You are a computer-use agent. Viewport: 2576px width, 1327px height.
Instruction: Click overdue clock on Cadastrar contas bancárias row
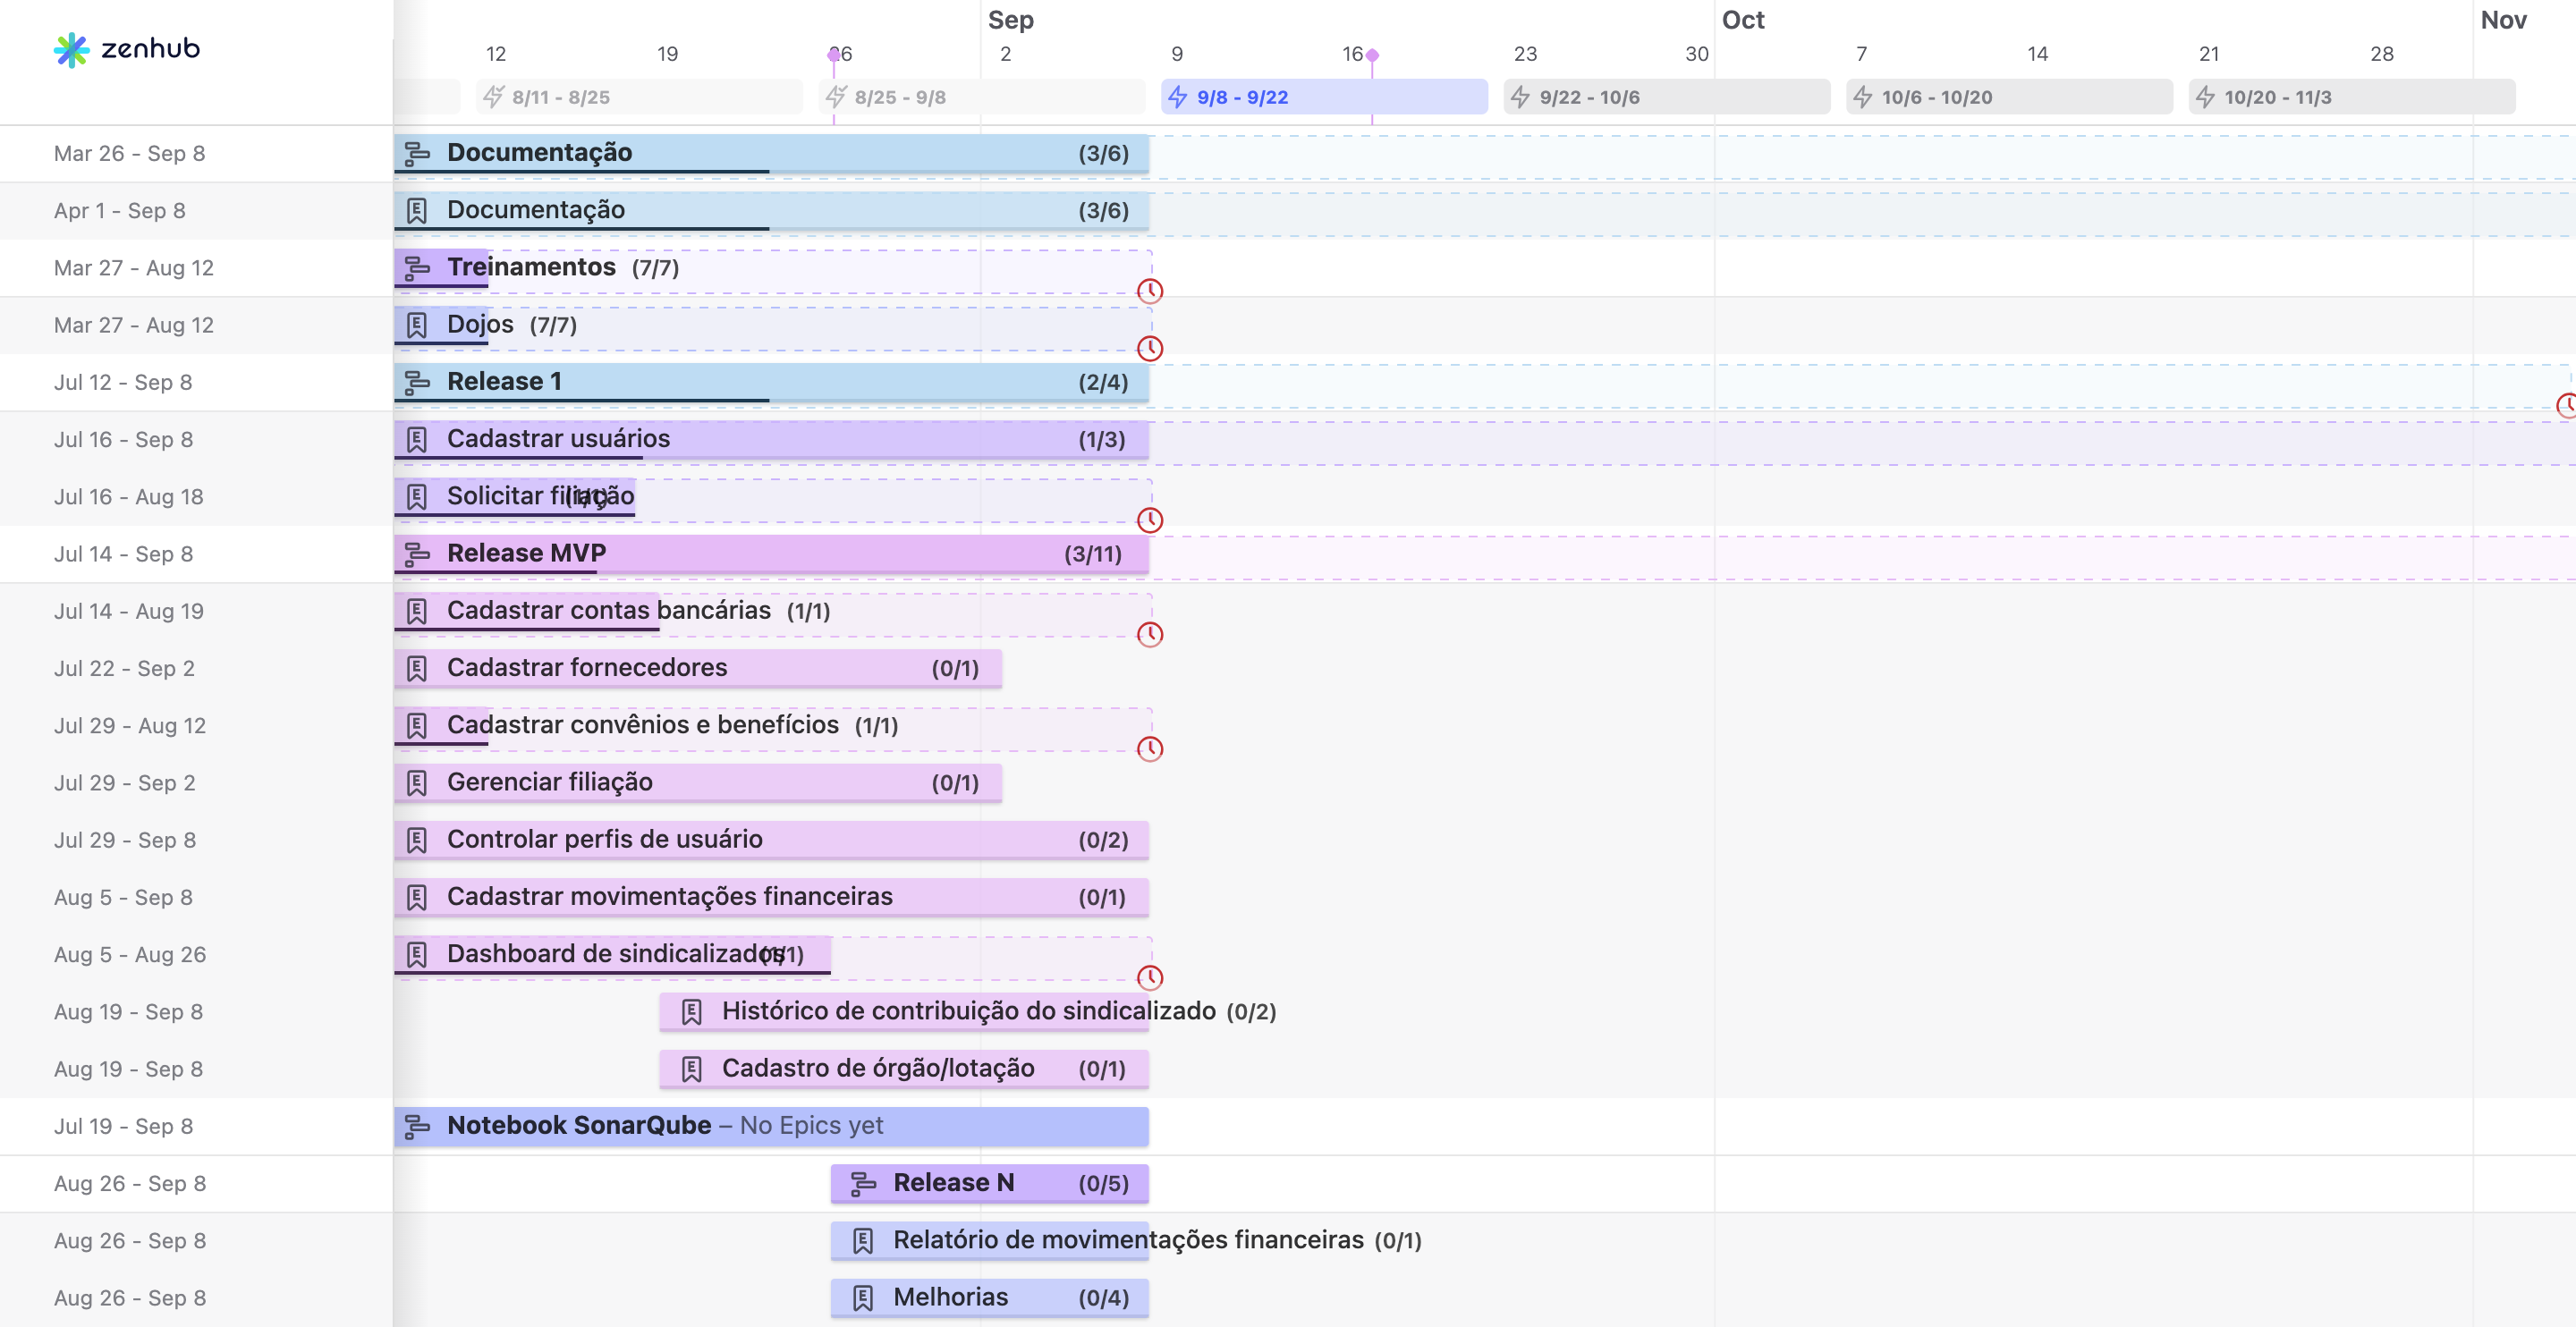point(1150,634)
